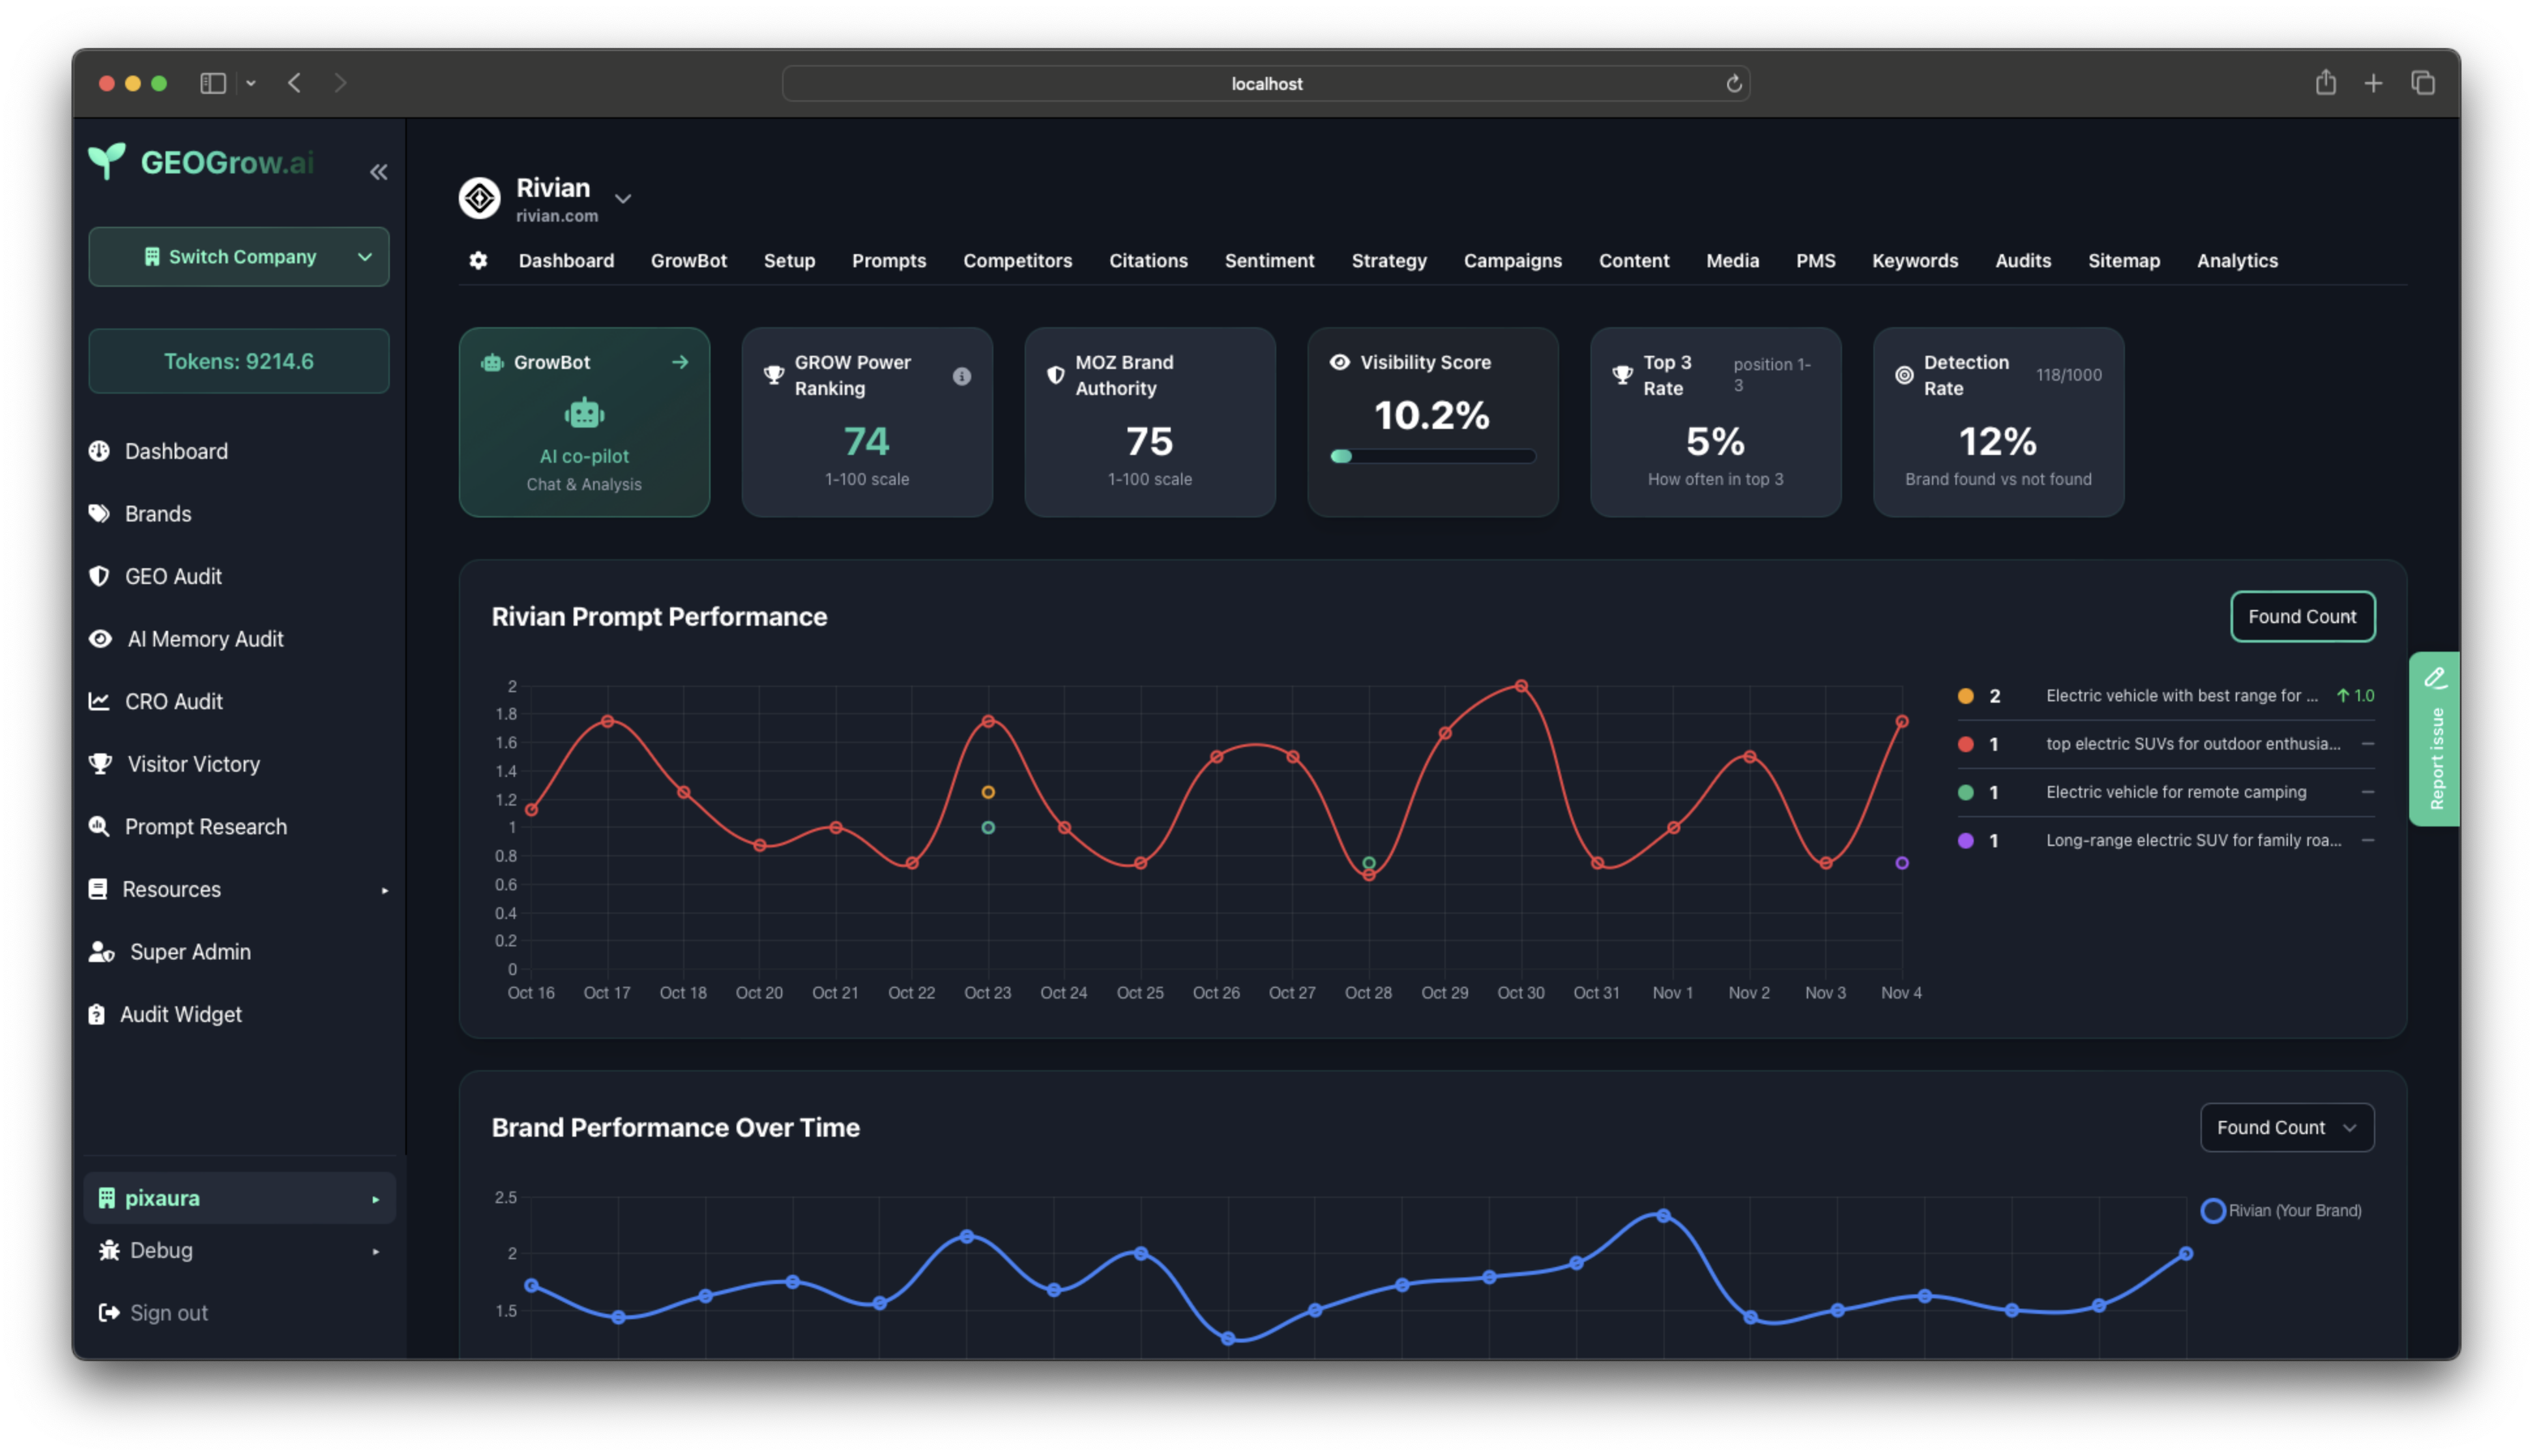
Task: Switch to the Citations tab
Action: [x=1148, y=260]
